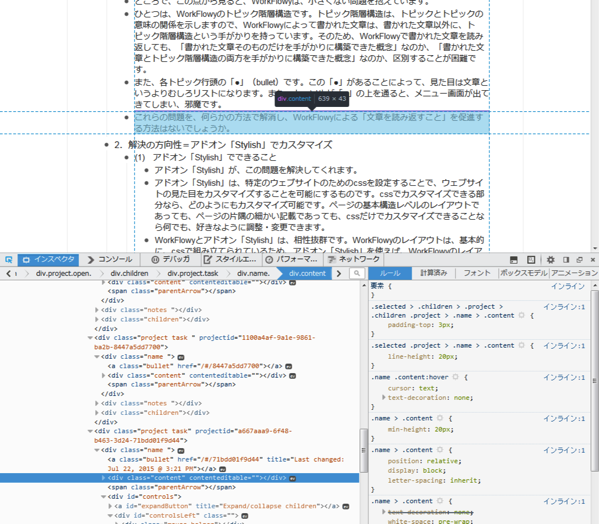
Task: Highlight elements matching .name .content:hover selector
Action: click(x=455, y=377)
